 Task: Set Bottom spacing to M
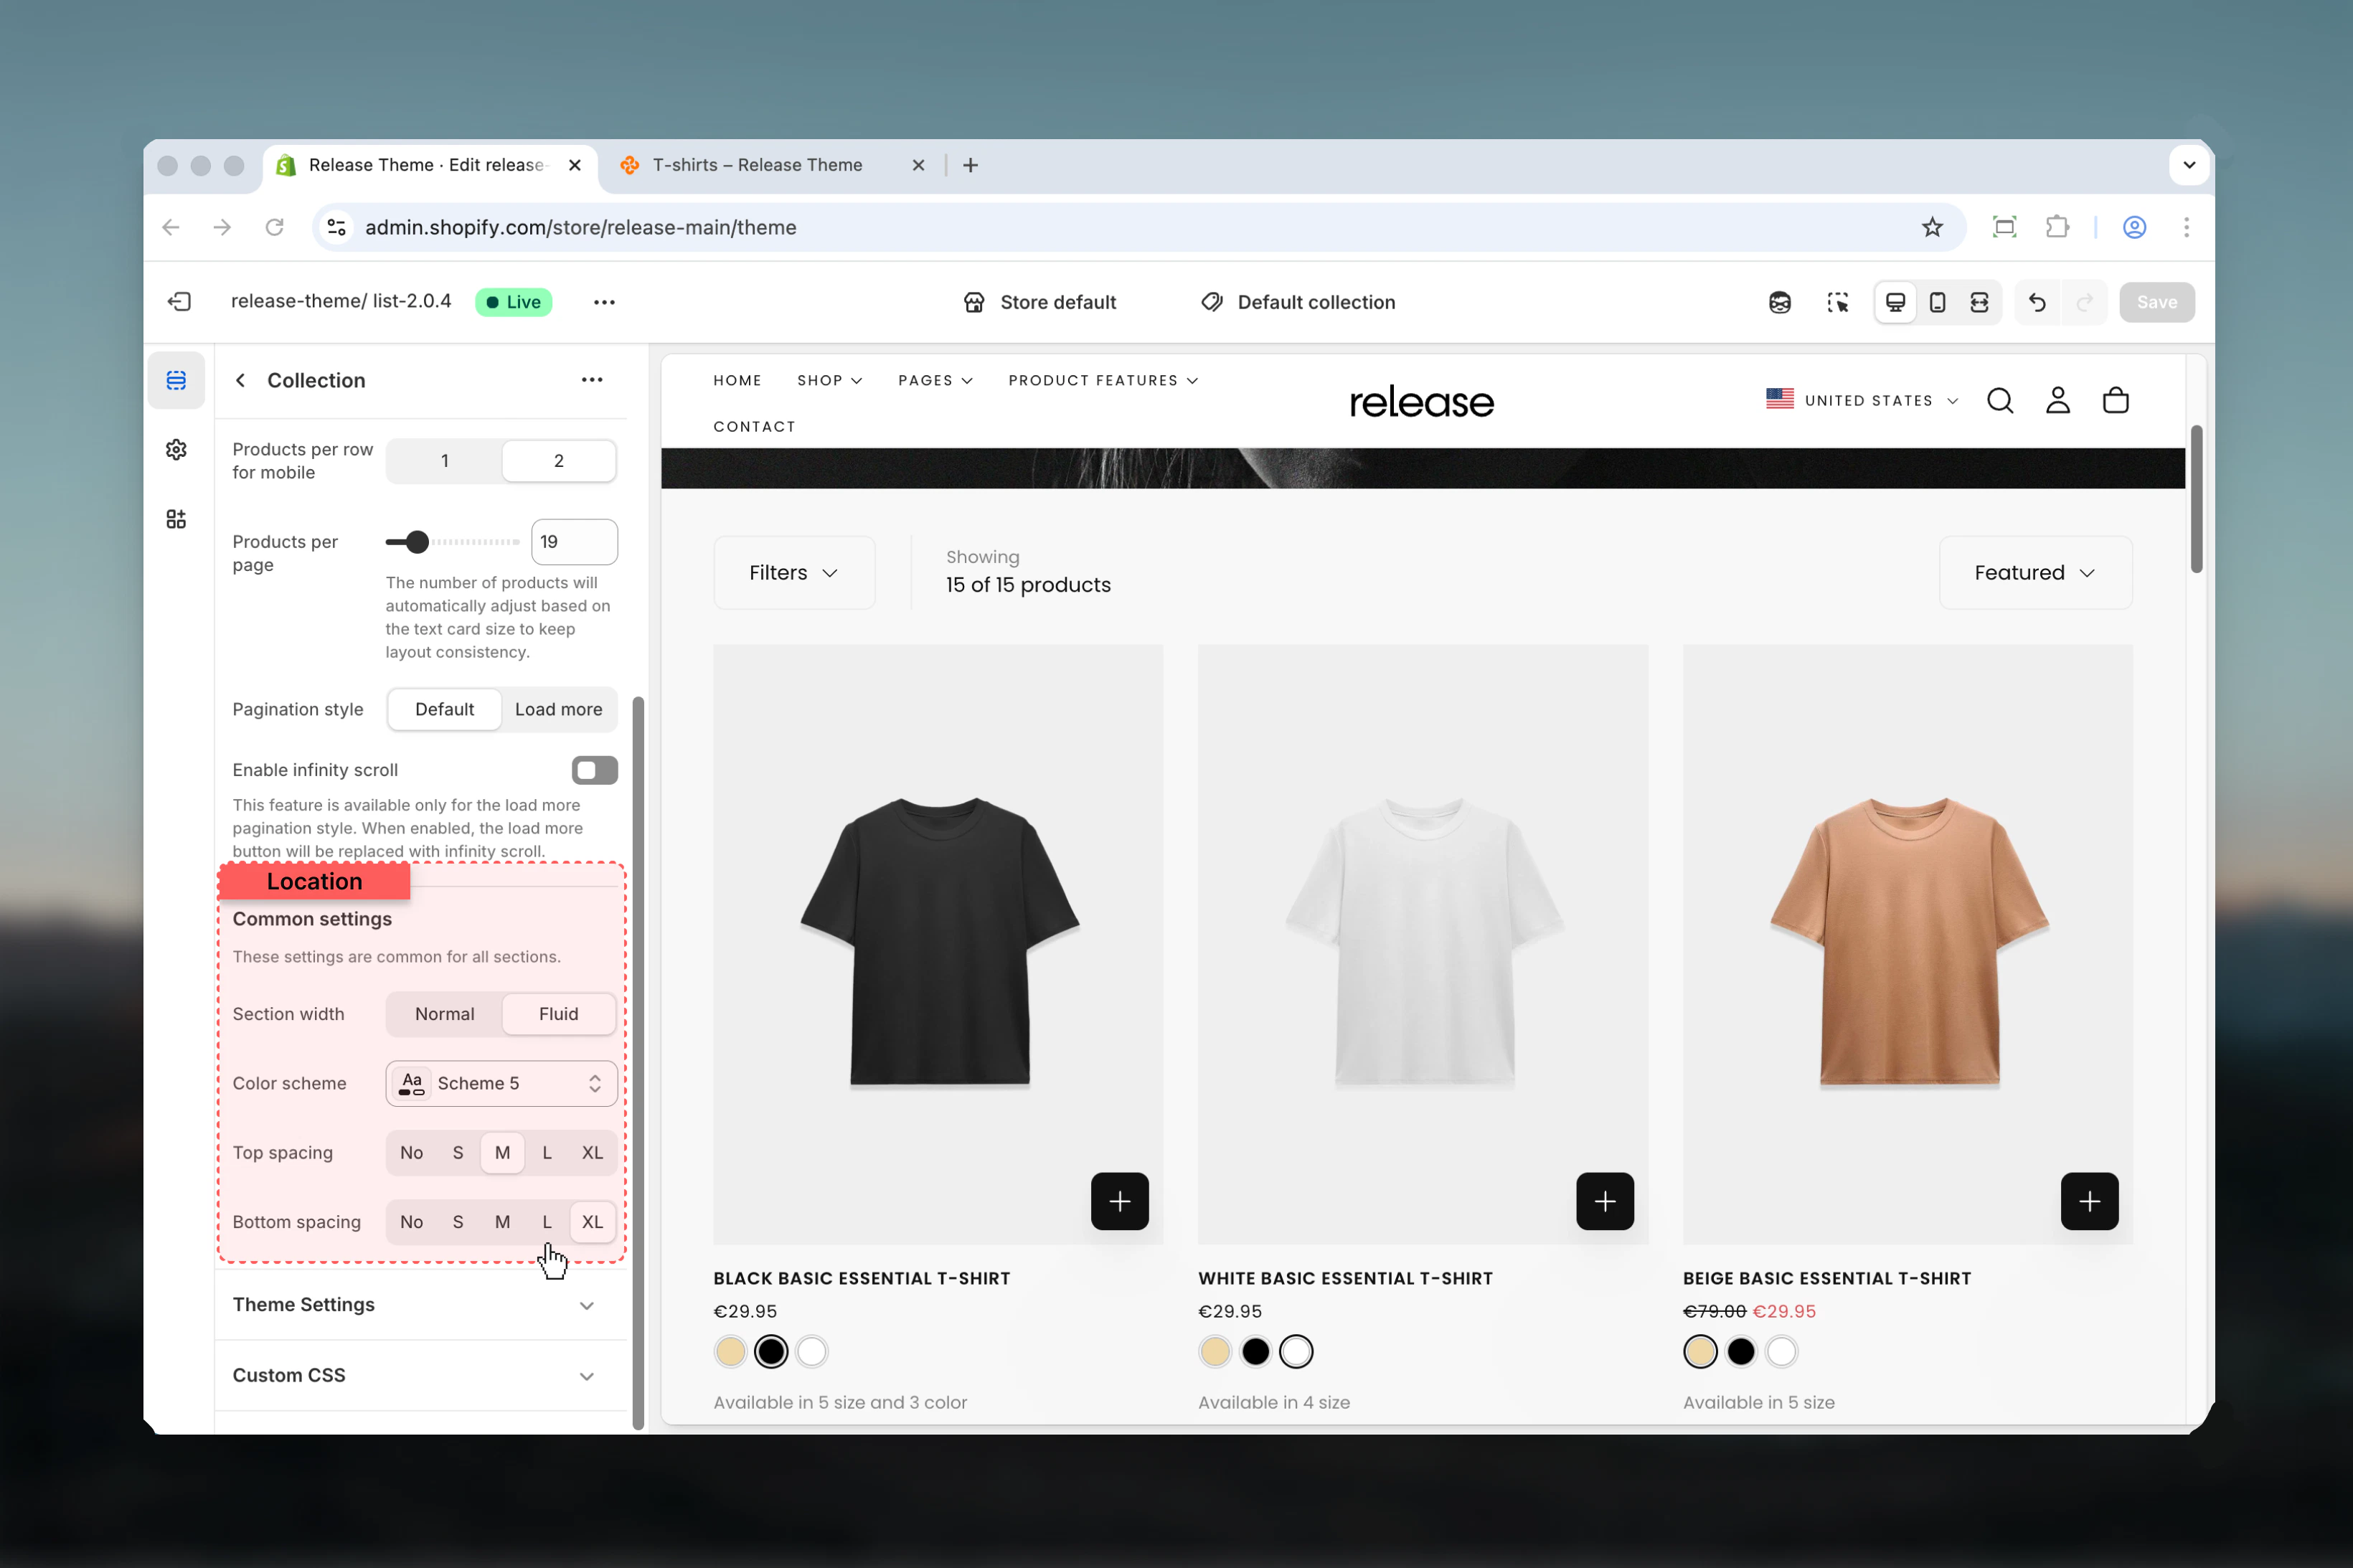tap(502, 1222)
